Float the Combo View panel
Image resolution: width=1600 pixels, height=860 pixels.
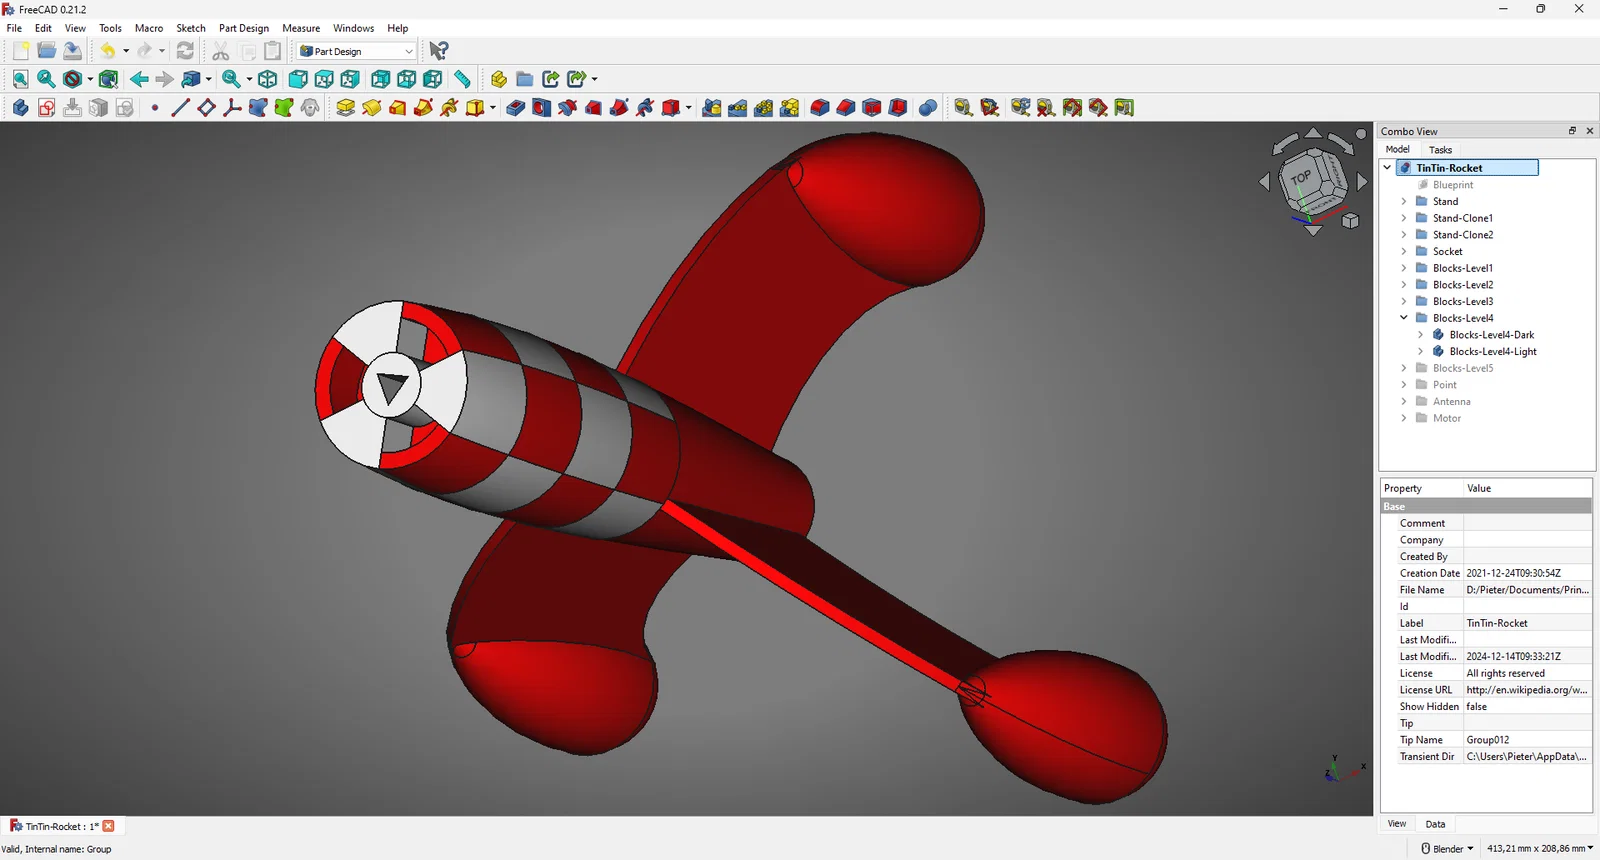point(1572,131)
